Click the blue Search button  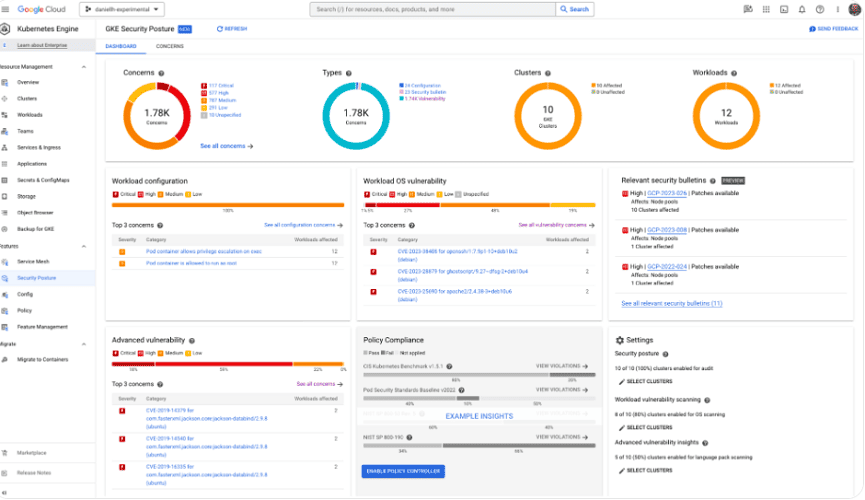574,9
